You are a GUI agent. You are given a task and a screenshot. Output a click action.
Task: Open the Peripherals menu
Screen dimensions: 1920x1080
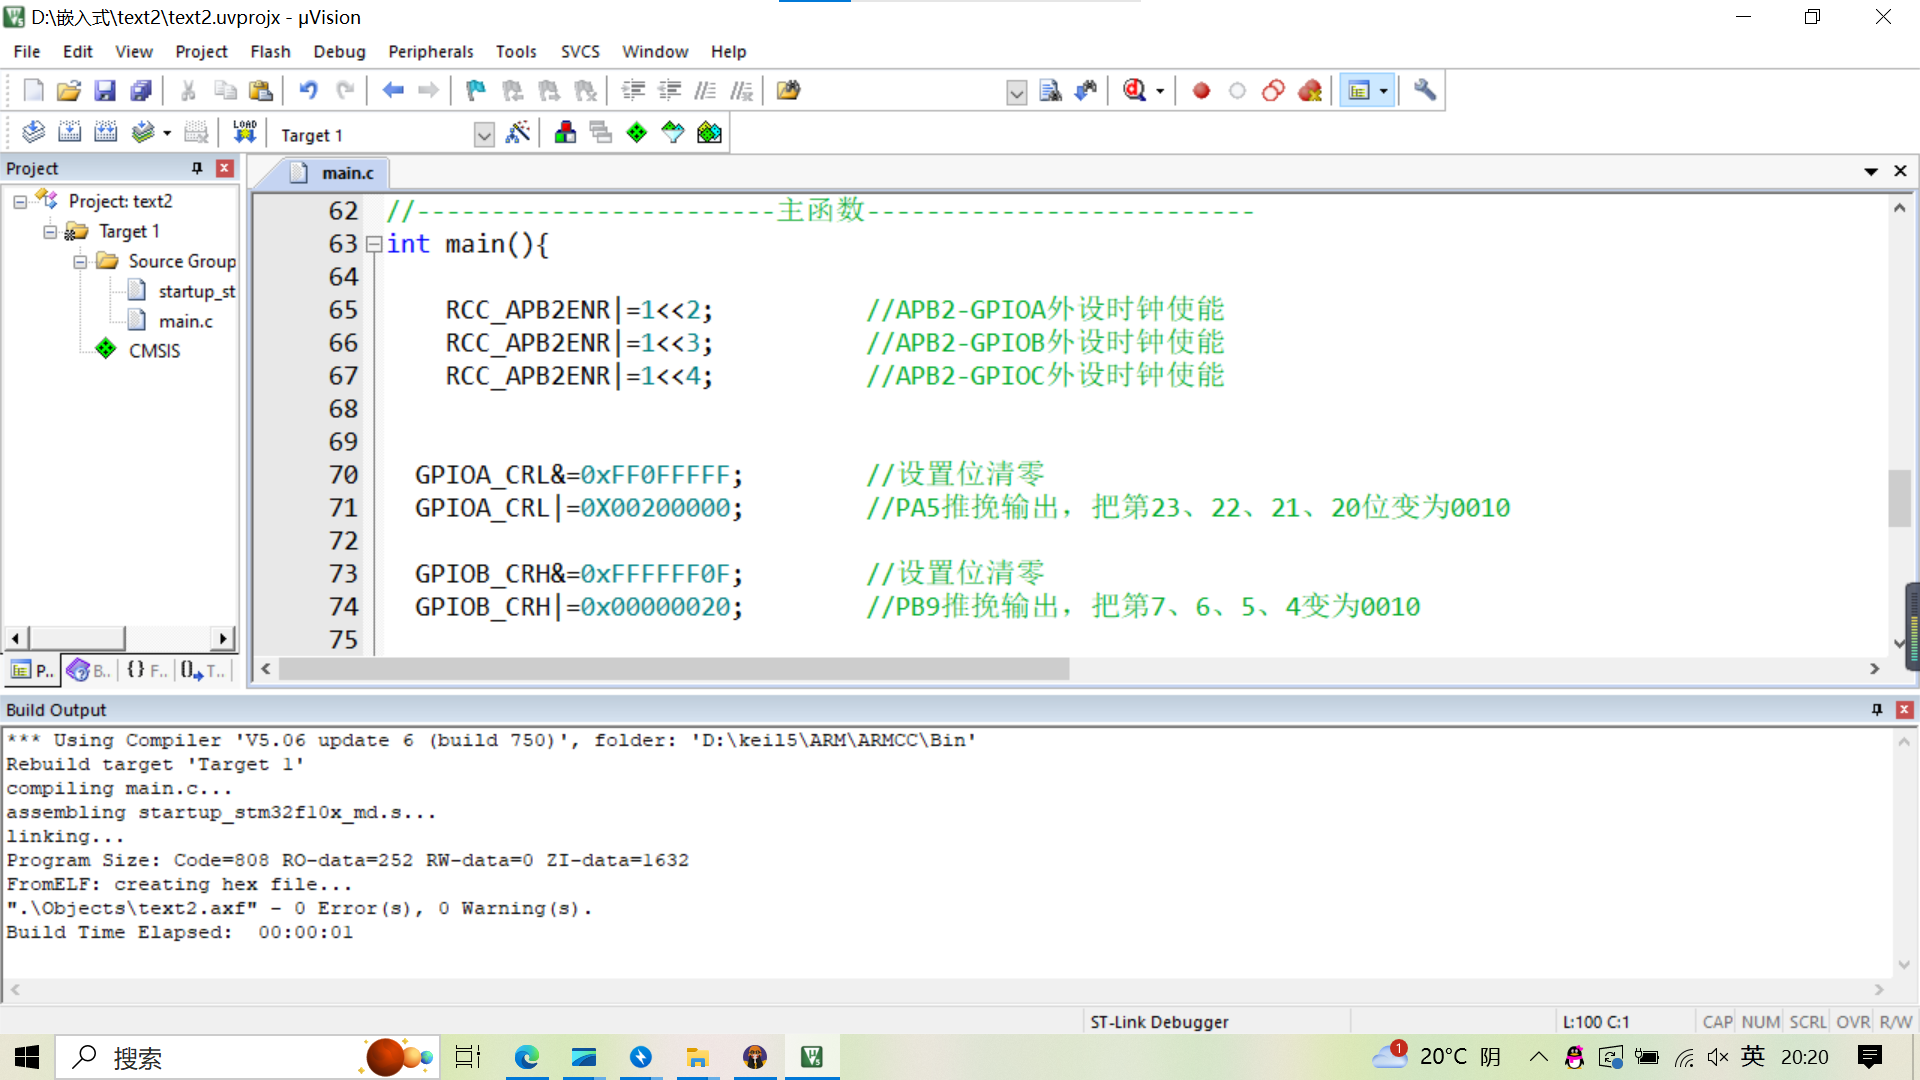click(x=429, y=51)
